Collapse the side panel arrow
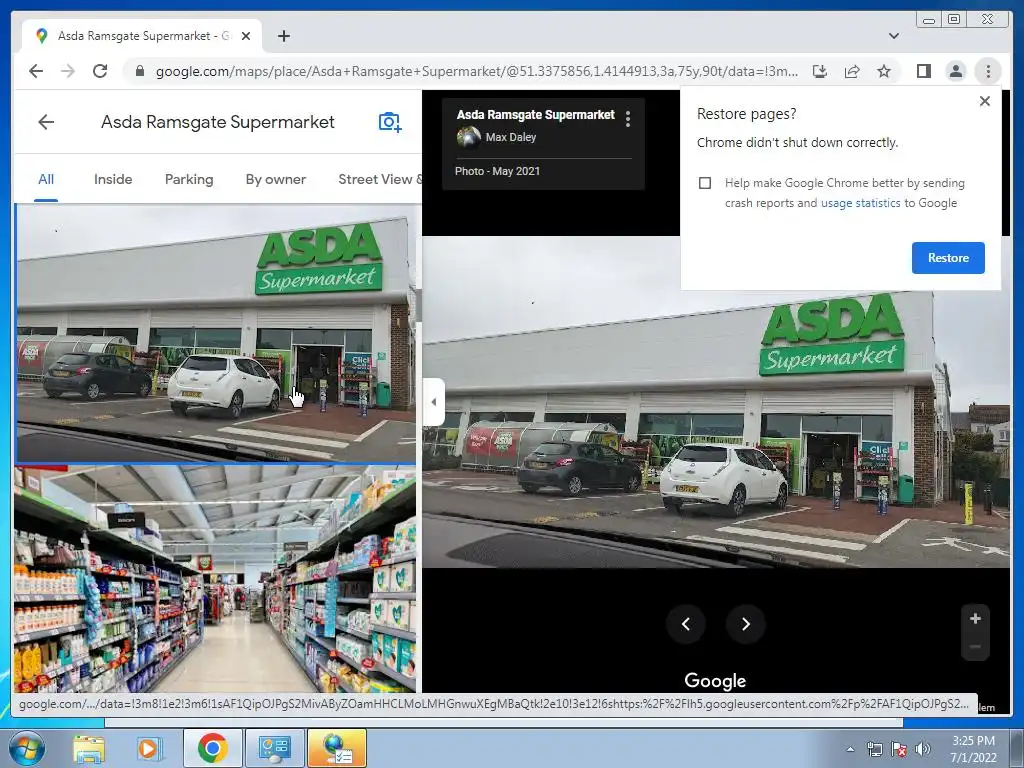 (x=433, y=402)
